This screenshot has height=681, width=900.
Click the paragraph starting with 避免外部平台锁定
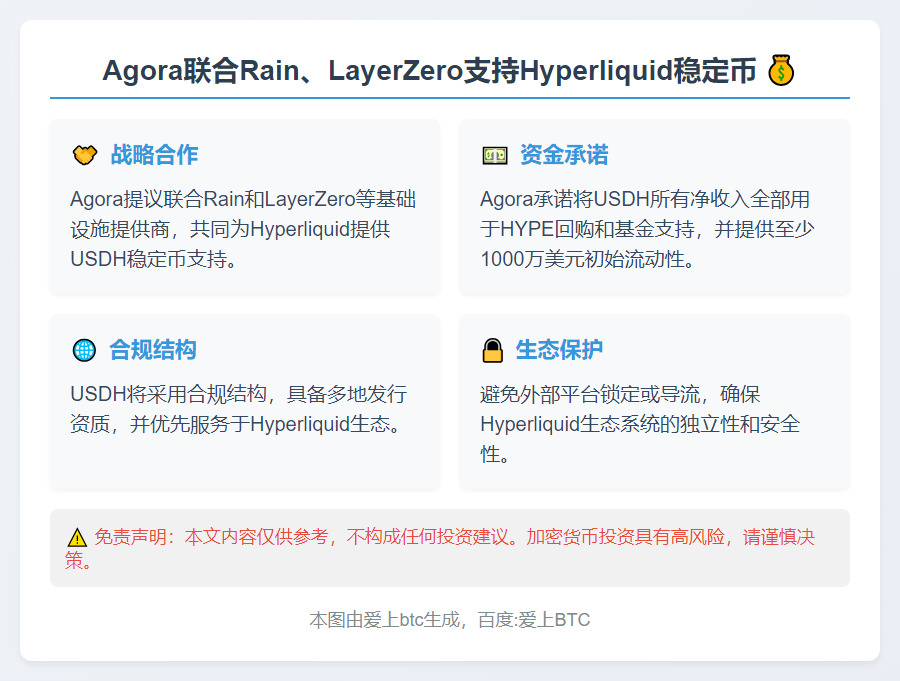640,424
